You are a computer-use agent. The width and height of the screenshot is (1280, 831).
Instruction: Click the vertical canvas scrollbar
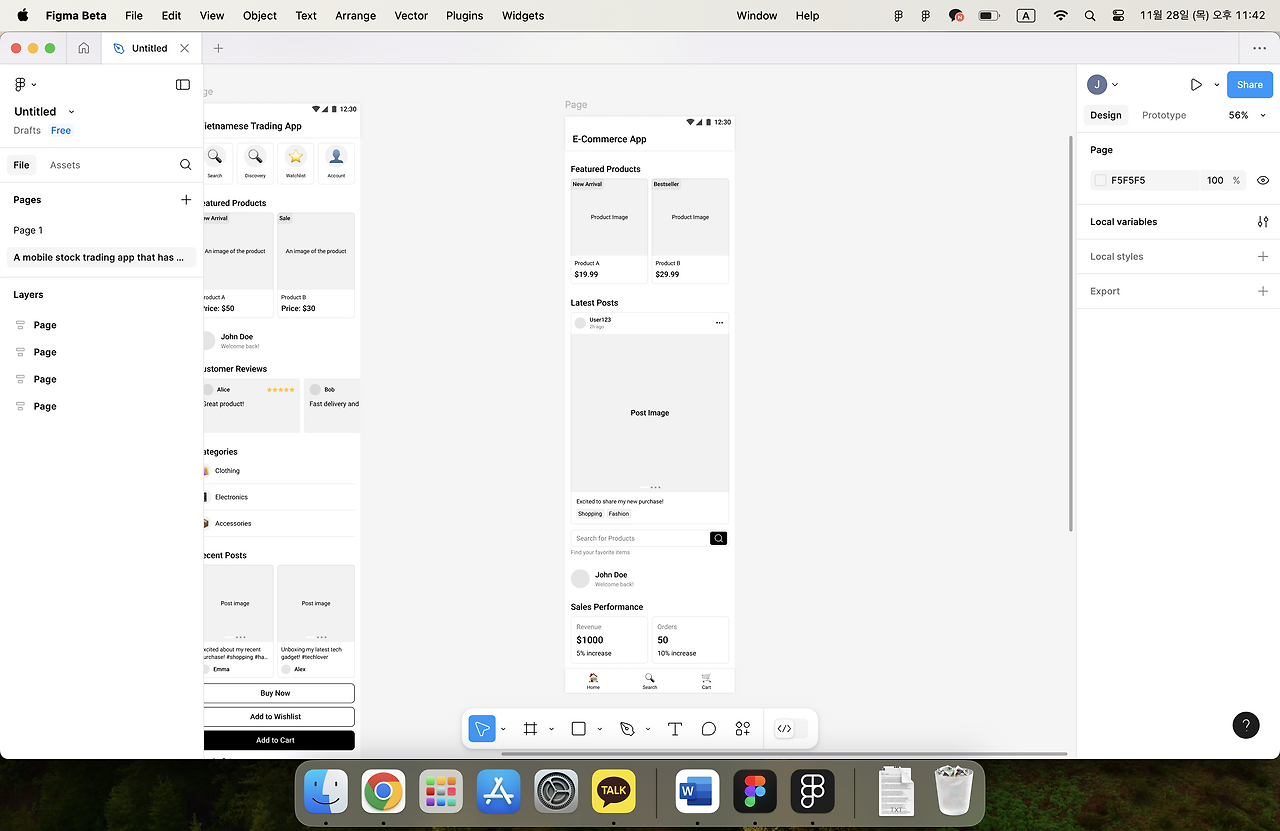1071,333
